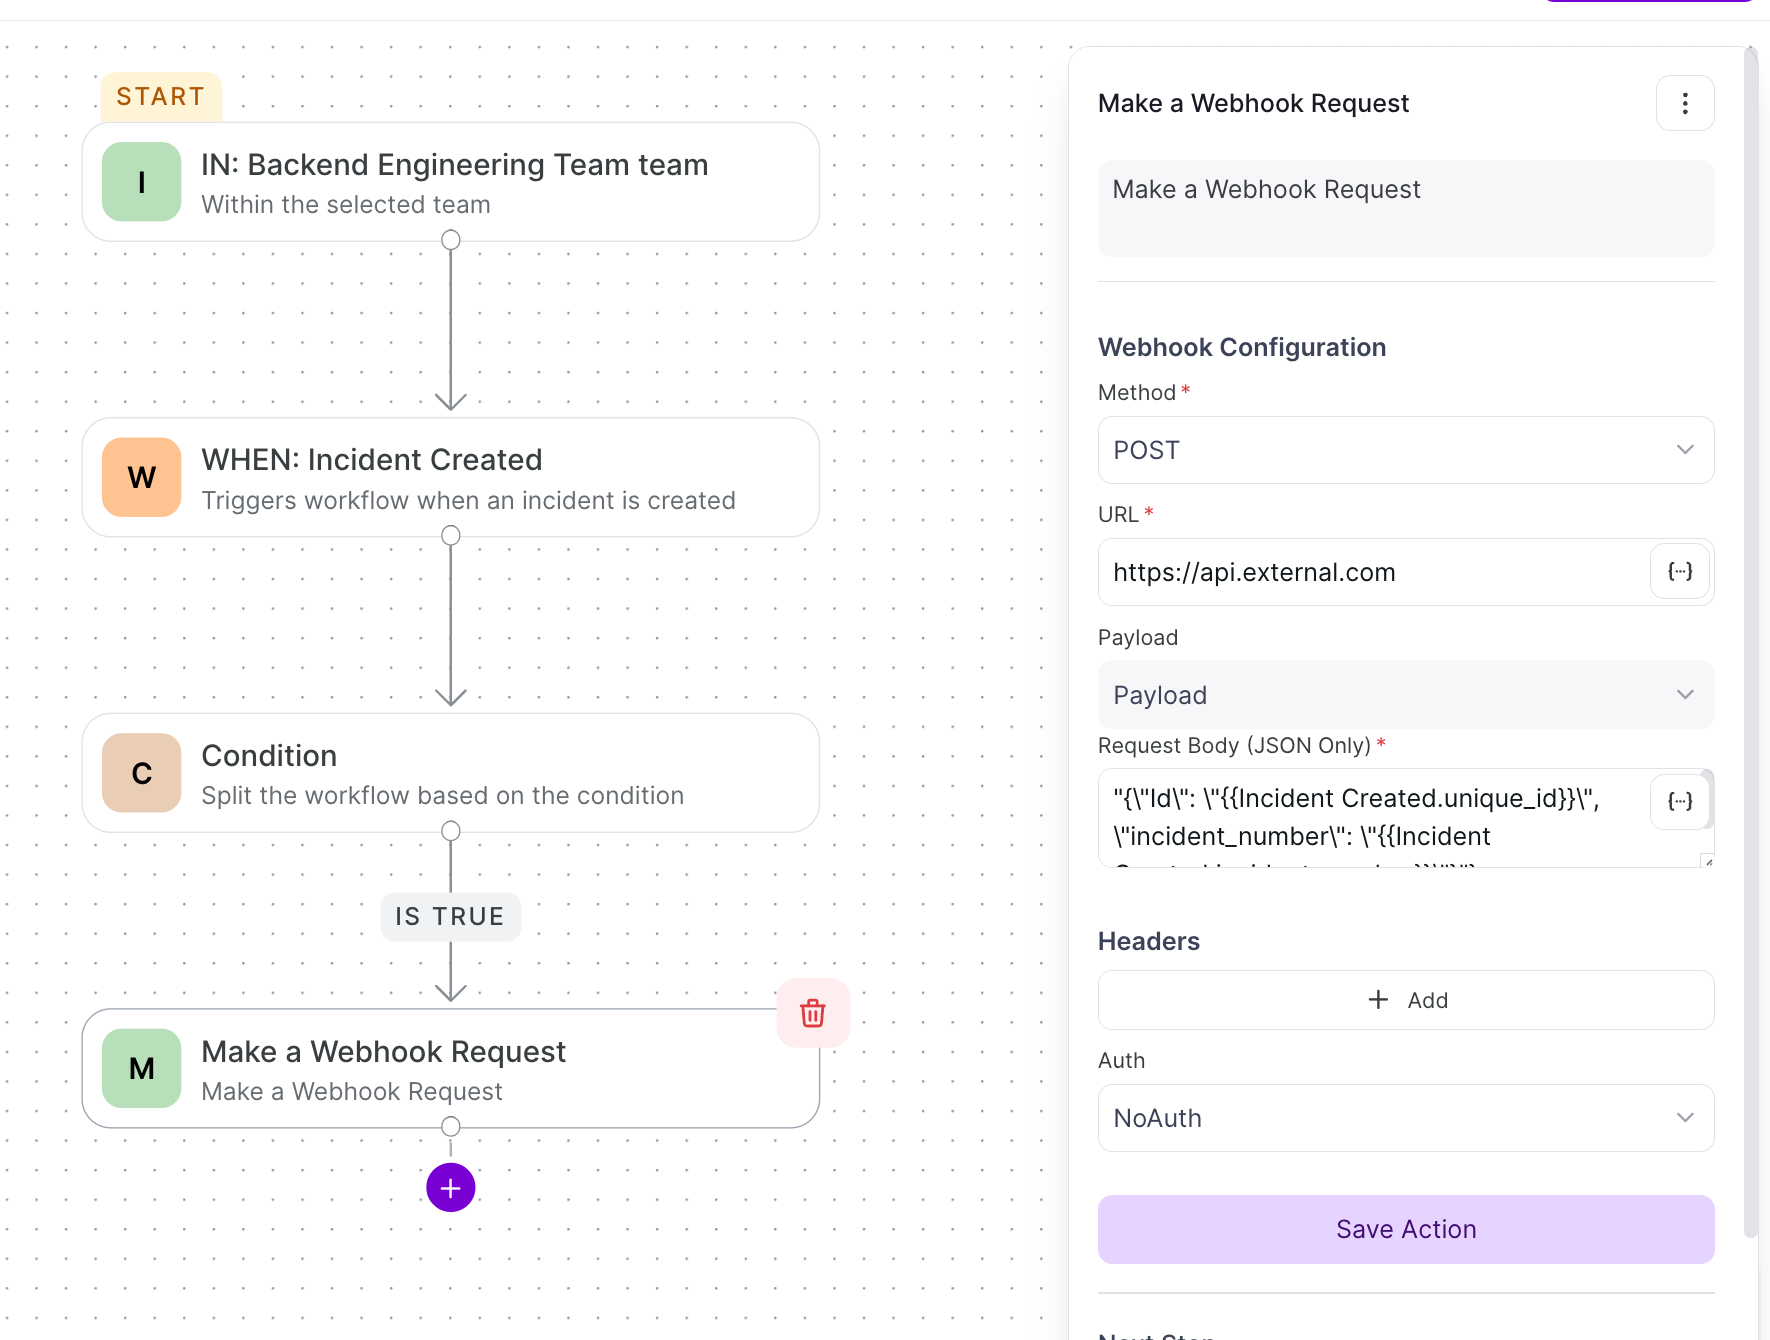Select the green I team node icon
The height and width of the screenshot is (1340, 1770).
pyautogui.click(x=142, y=182)
